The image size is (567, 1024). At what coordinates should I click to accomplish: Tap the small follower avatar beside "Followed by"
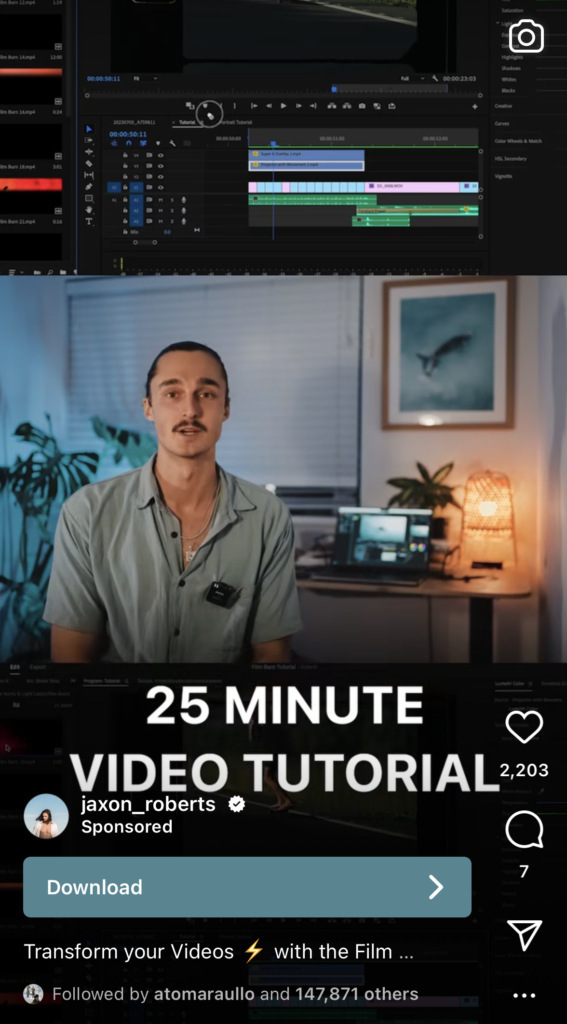[33, 995]
